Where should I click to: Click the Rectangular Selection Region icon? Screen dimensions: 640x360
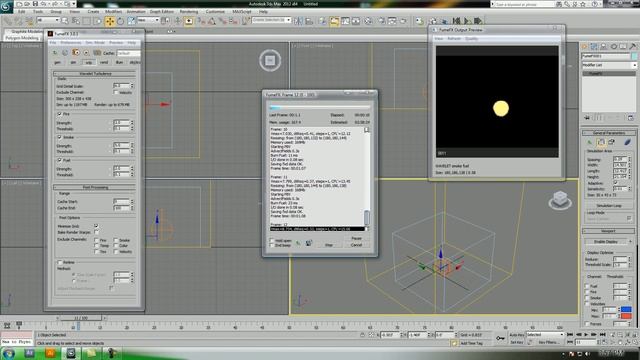pos(87,21)
